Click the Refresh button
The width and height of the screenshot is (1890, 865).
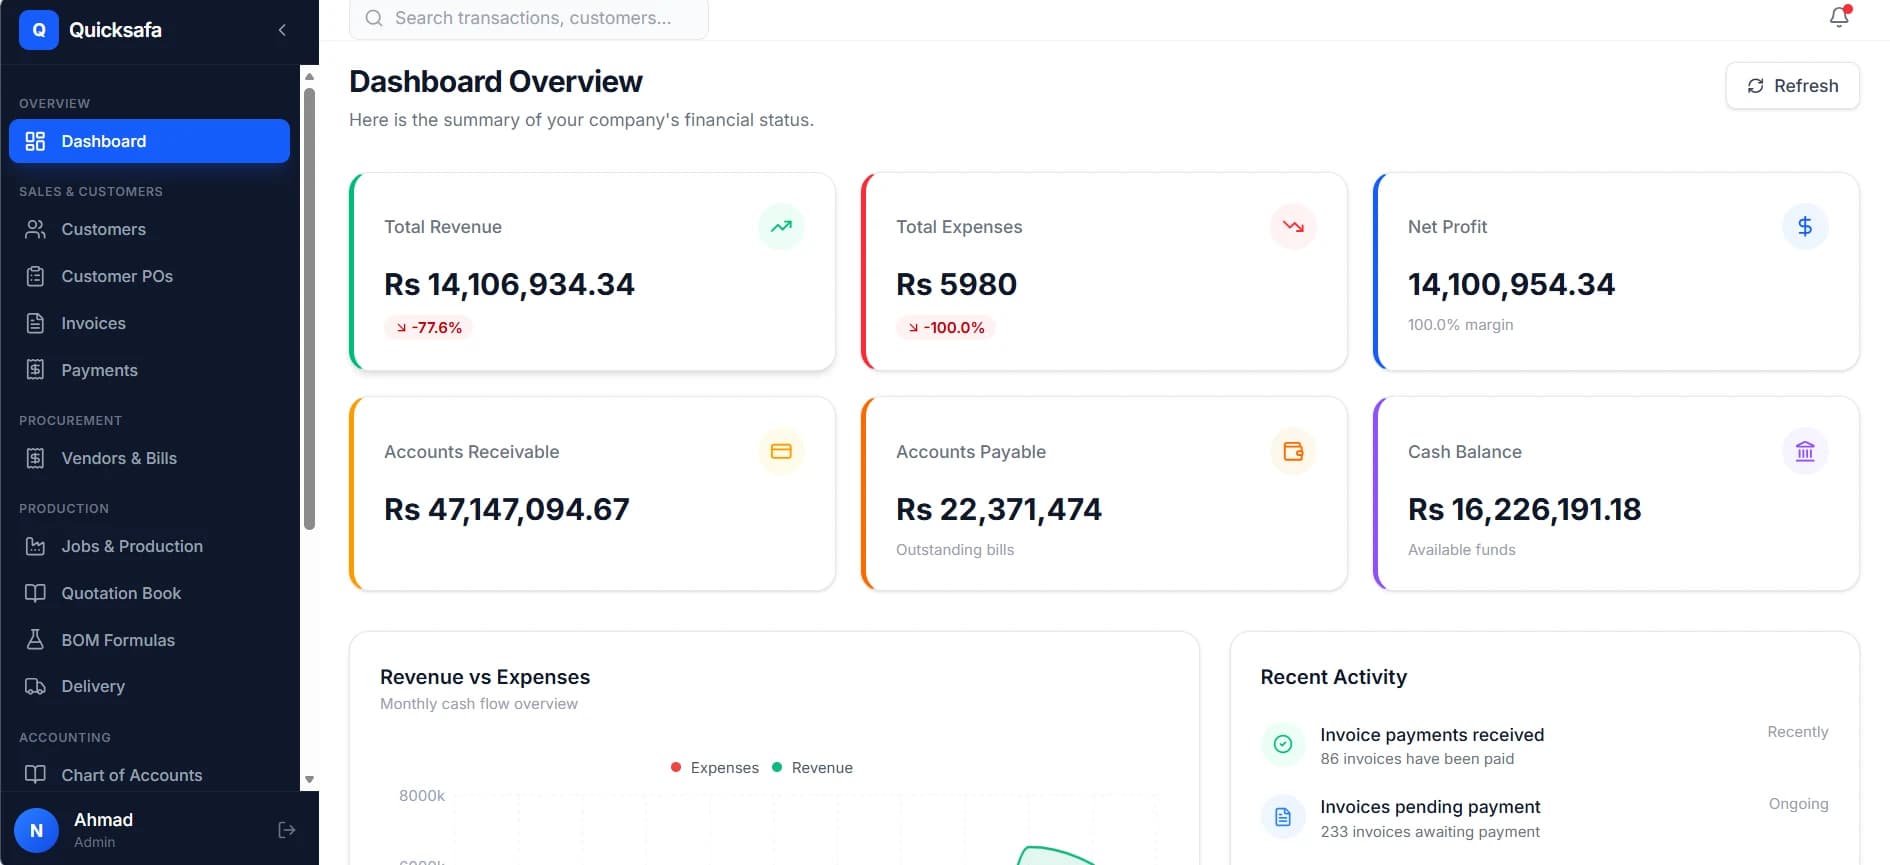pos(1792,86)
